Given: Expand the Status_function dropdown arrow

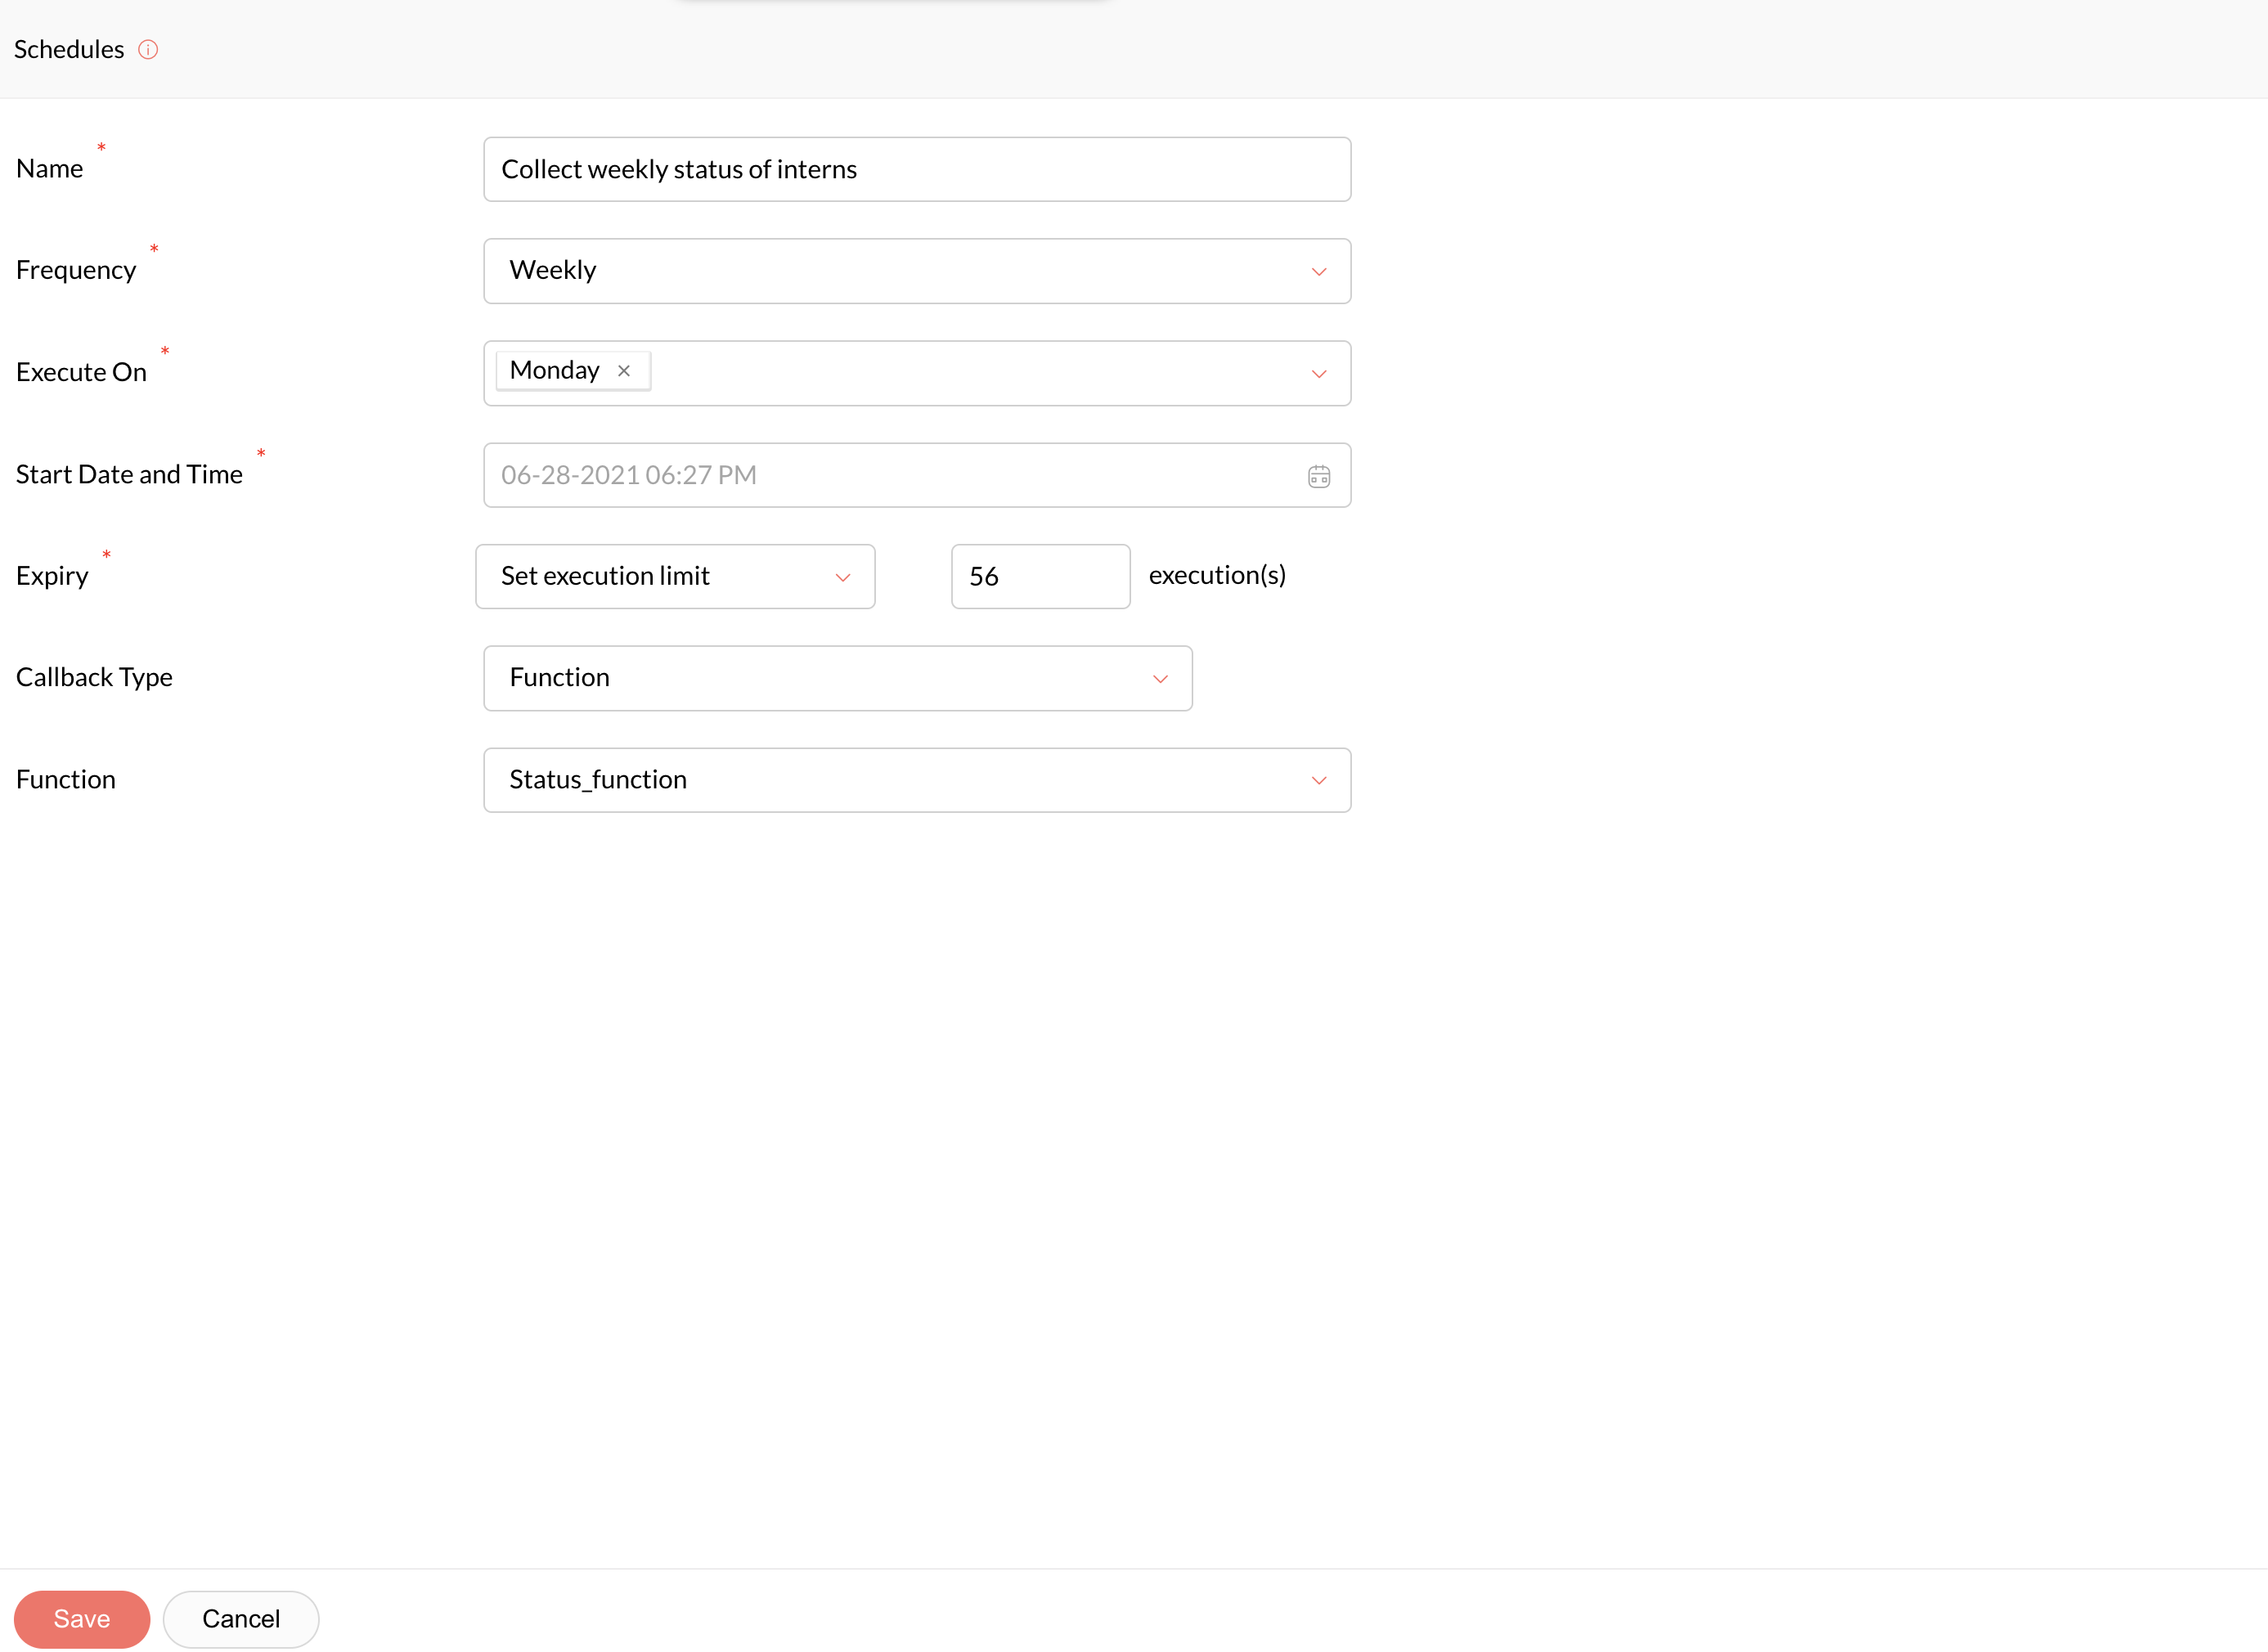Looking at the screenshot, I should click(x=1318, y=781).
